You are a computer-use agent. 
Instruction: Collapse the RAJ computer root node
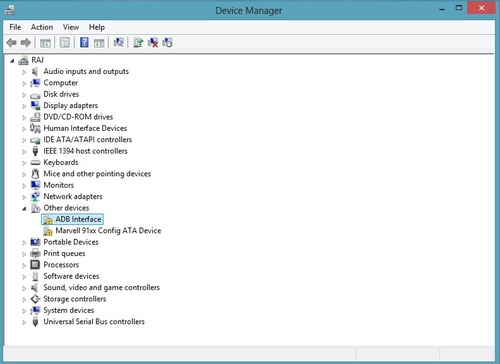coord(12,61)
